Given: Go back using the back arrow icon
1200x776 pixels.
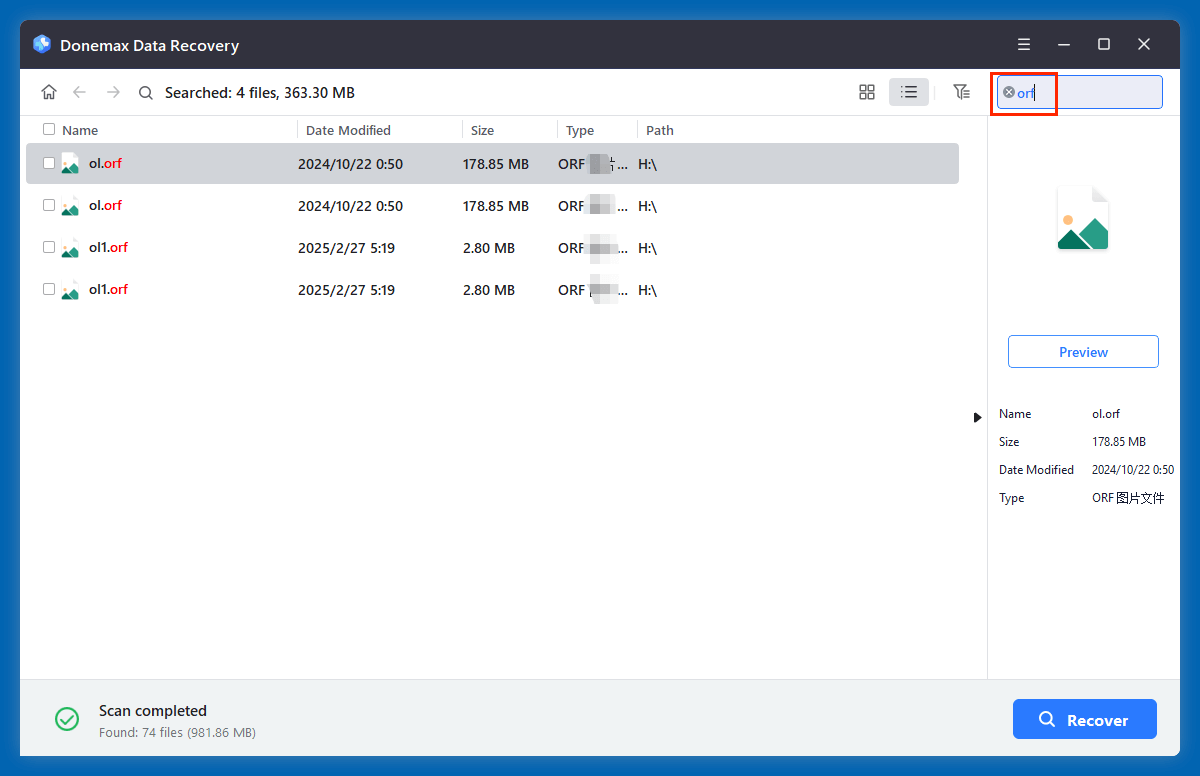Looking at the screenshot, I should click(80, 91).
